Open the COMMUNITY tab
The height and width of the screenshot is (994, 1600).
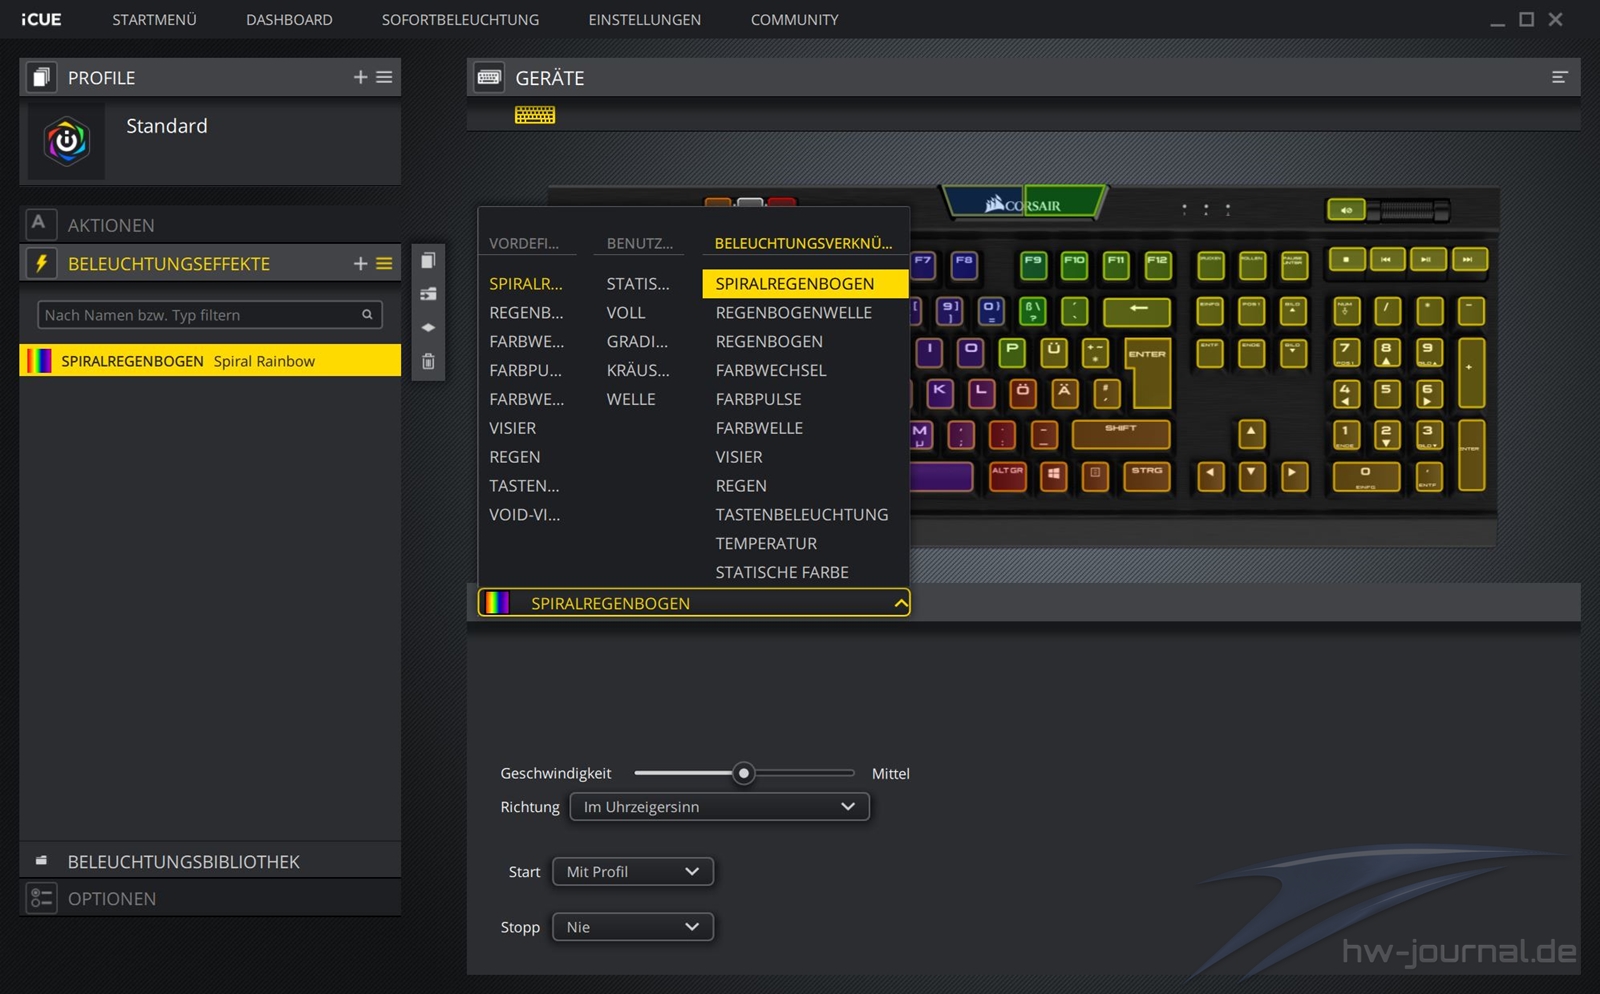click(794, 20)
